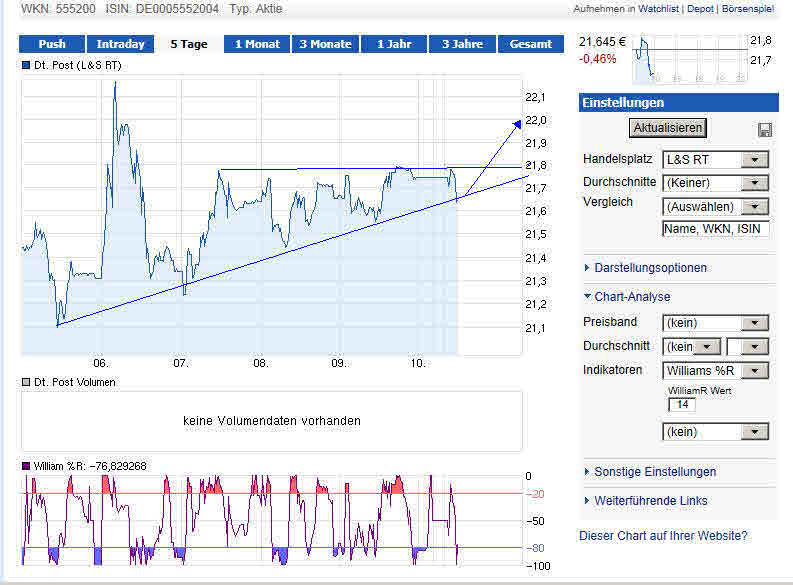Click the Dt. Post (L&S RT) legend label
The height and width of the screenshot is (585, 793).
tap(78, 65)
